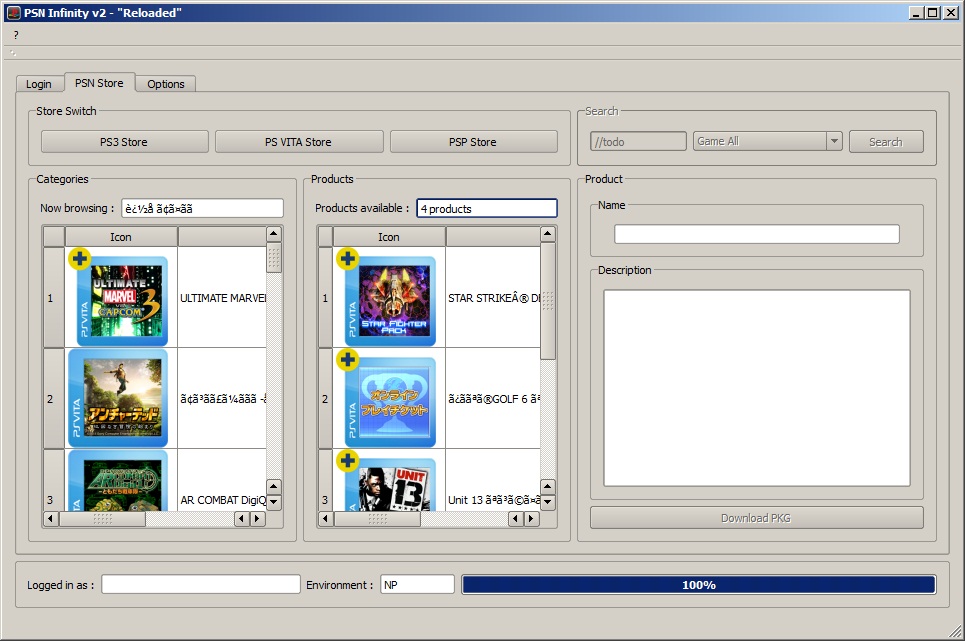
Task: Click the Search button
Action: click(x=886, y=141)
